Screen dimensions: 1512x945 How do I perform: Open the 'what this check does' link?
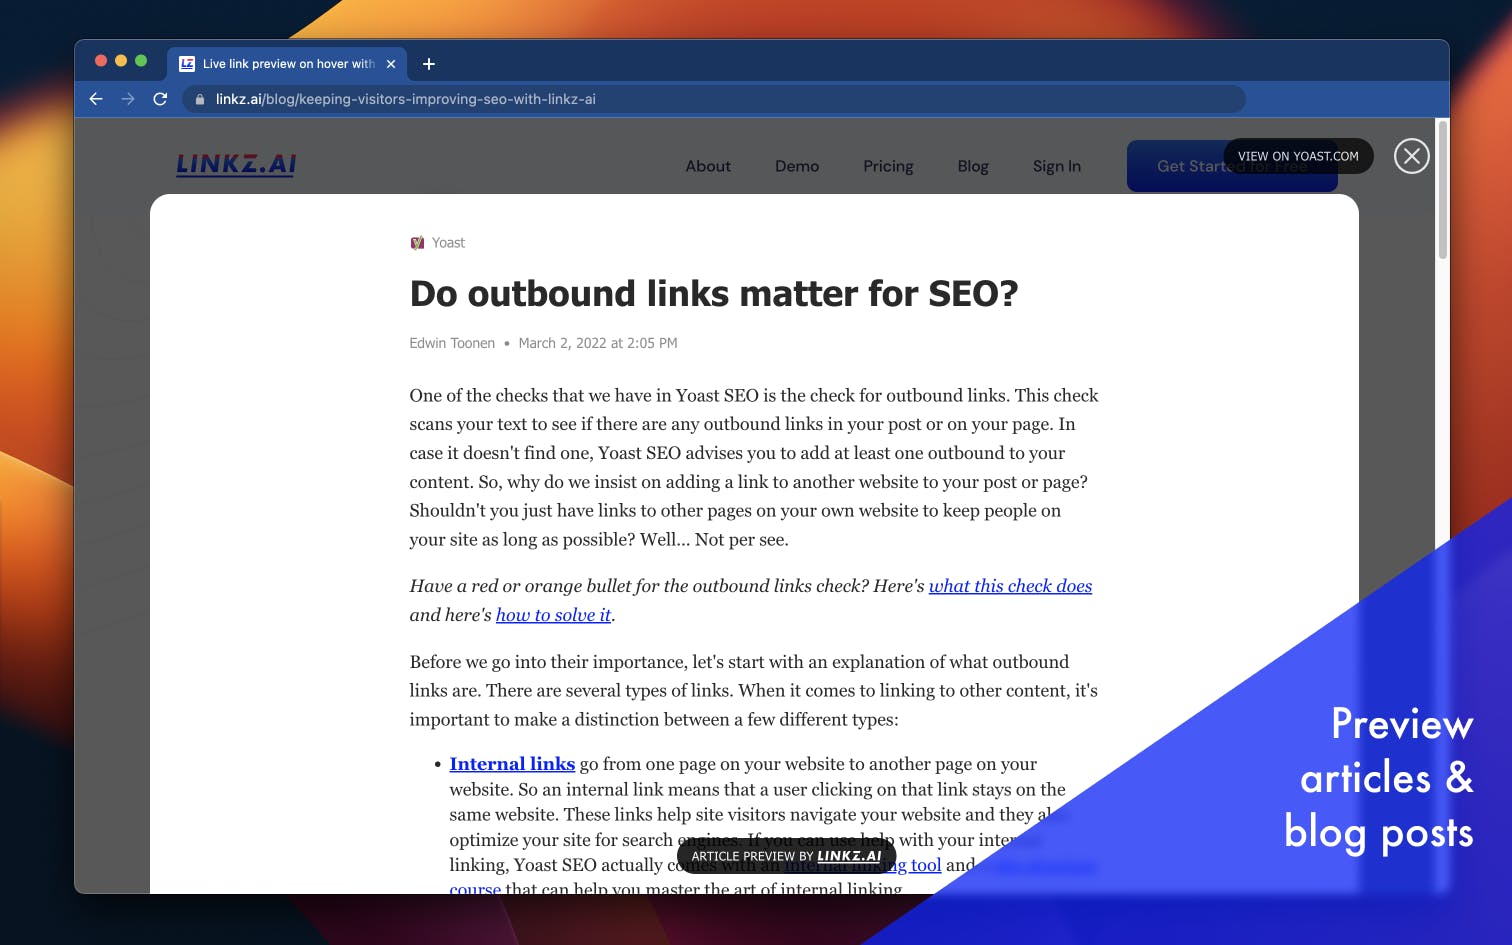click(1010, 586)
